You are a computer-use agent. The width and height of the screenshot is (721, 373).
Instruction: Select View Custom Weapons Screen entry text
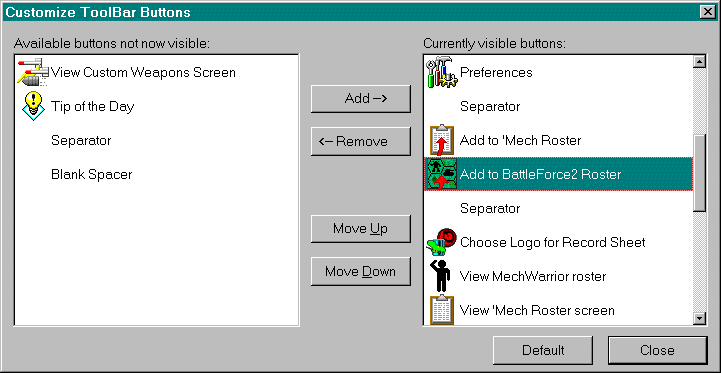143,73
